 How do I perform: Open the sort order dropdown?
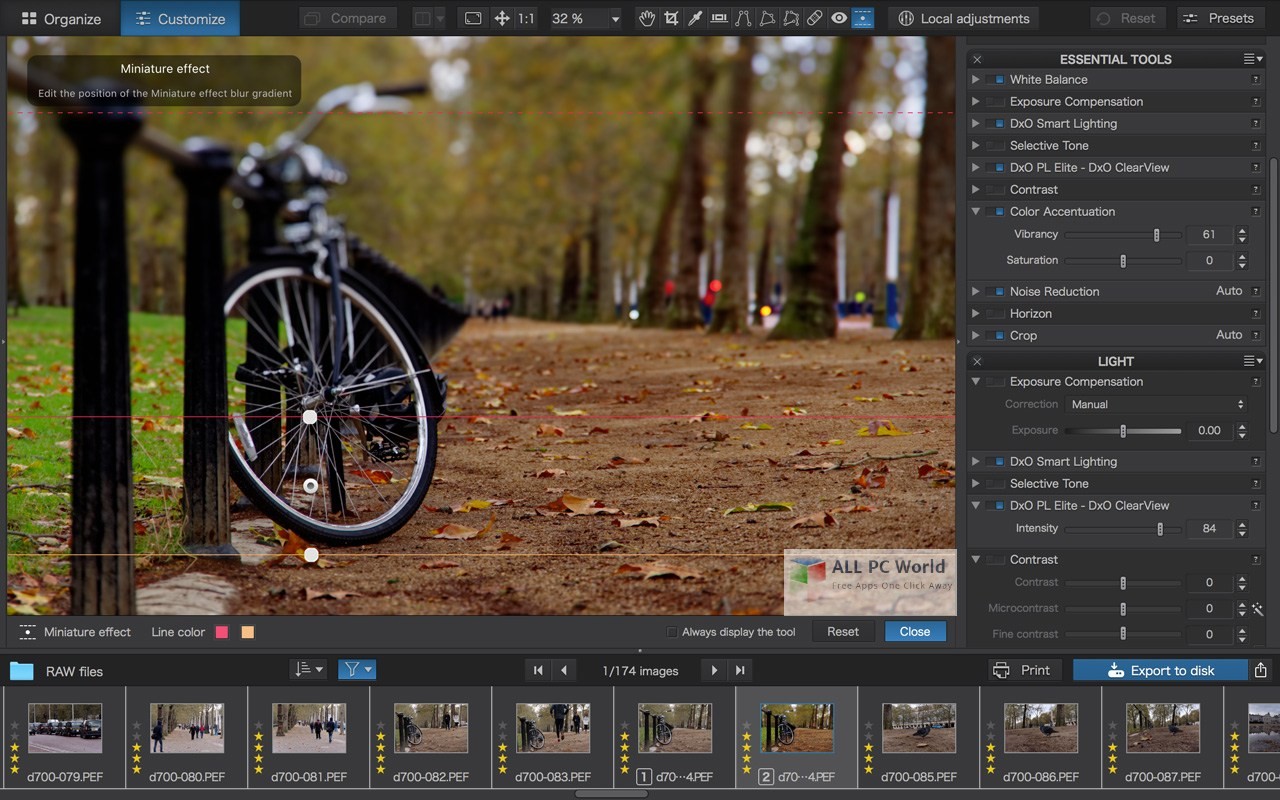click(x=308, y=670)
